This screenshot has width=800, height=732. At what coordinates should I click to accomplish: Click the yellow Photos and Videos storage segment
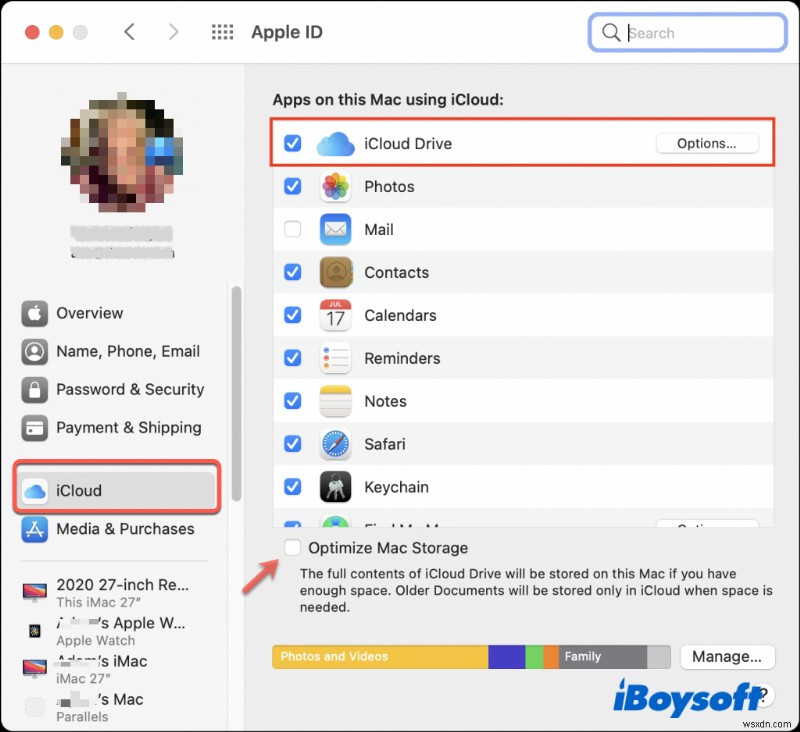tap(370, 657)
